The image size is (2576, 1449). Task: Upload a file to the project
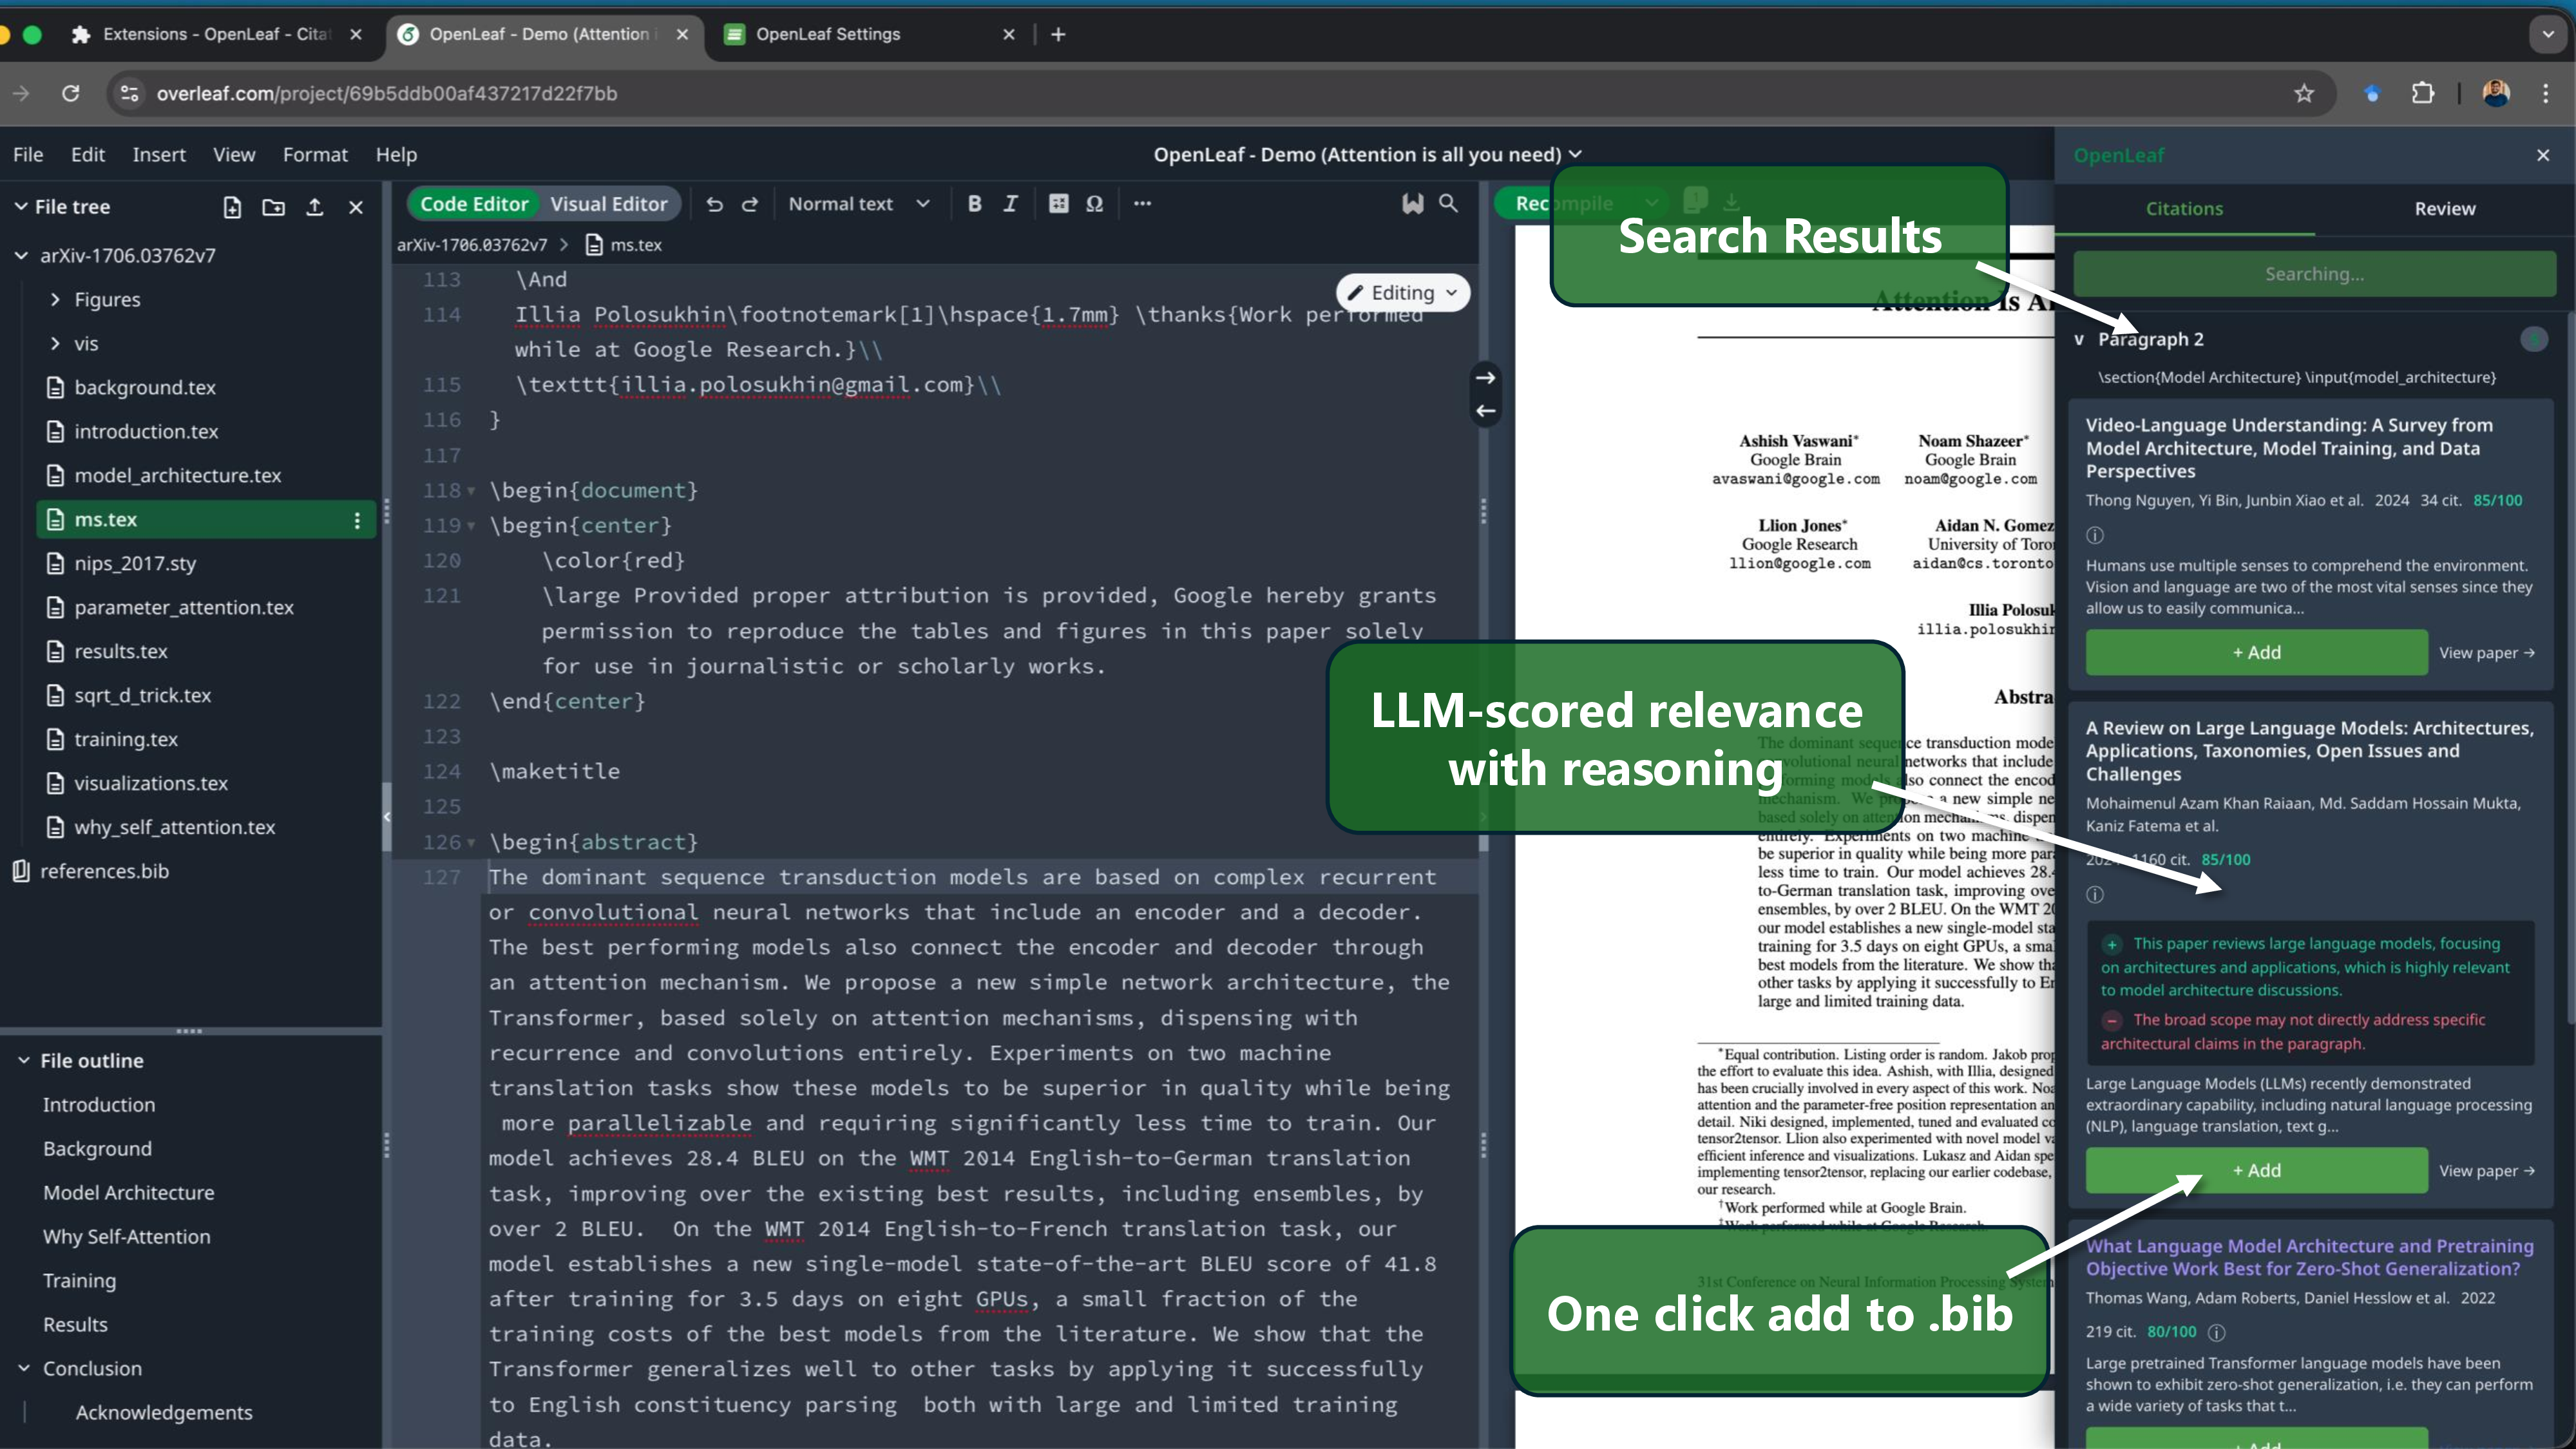tap(314, 207)
